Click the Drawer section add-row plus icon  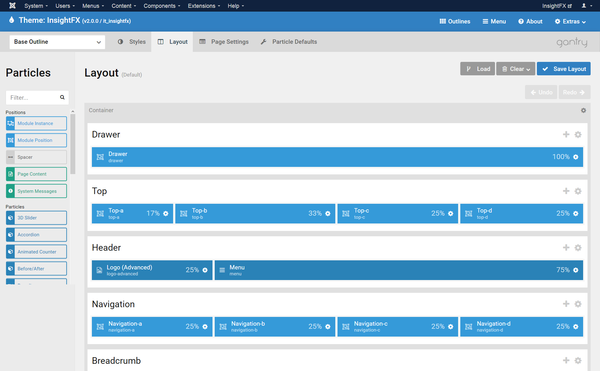(566, 134)
